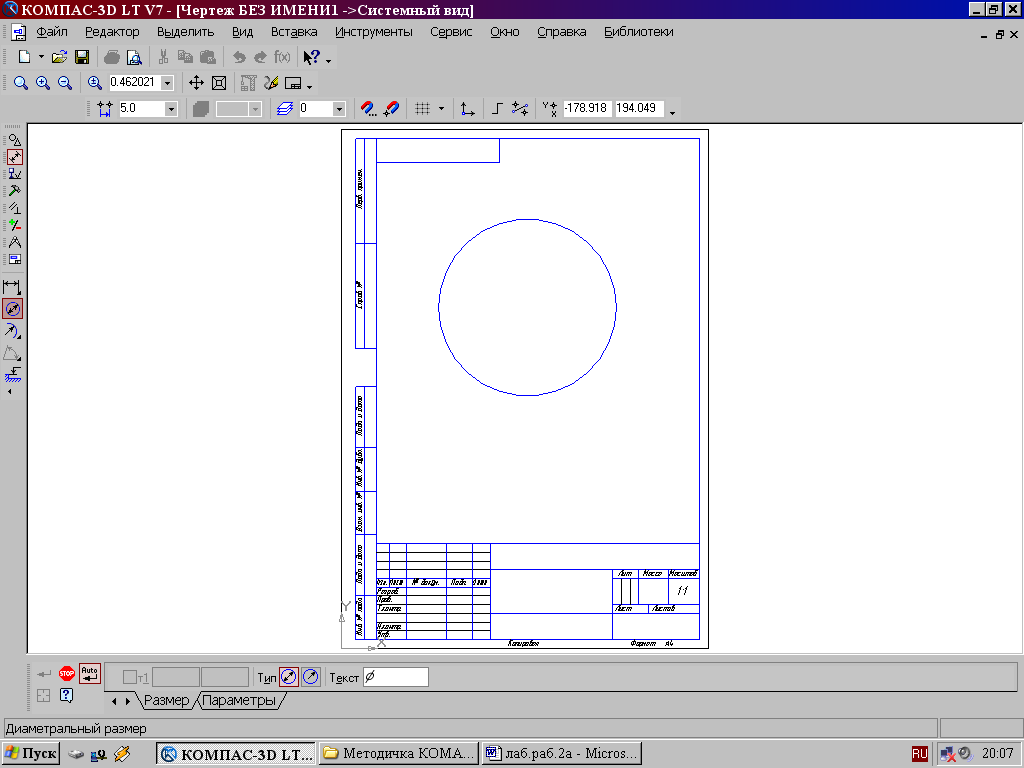Open лаб.раб.2а Microsoft Word taskbar button

(x=560, y=753)
